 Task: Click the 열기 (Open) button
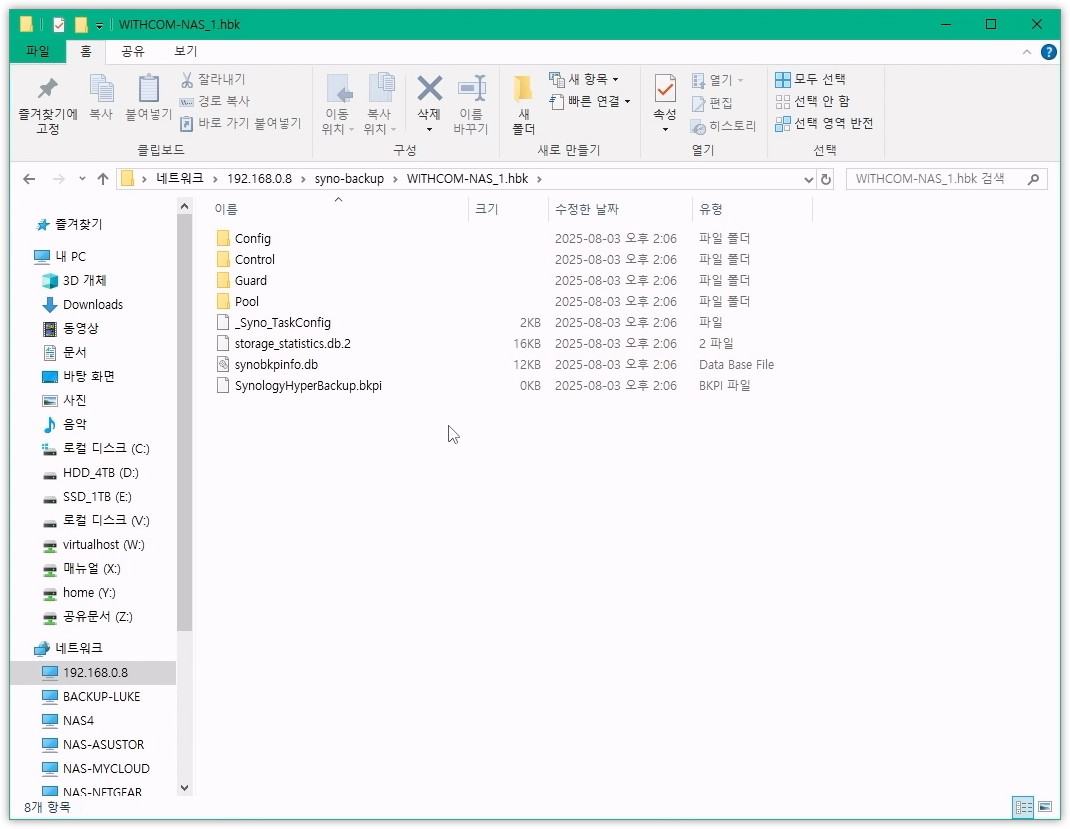click(715, 78)
